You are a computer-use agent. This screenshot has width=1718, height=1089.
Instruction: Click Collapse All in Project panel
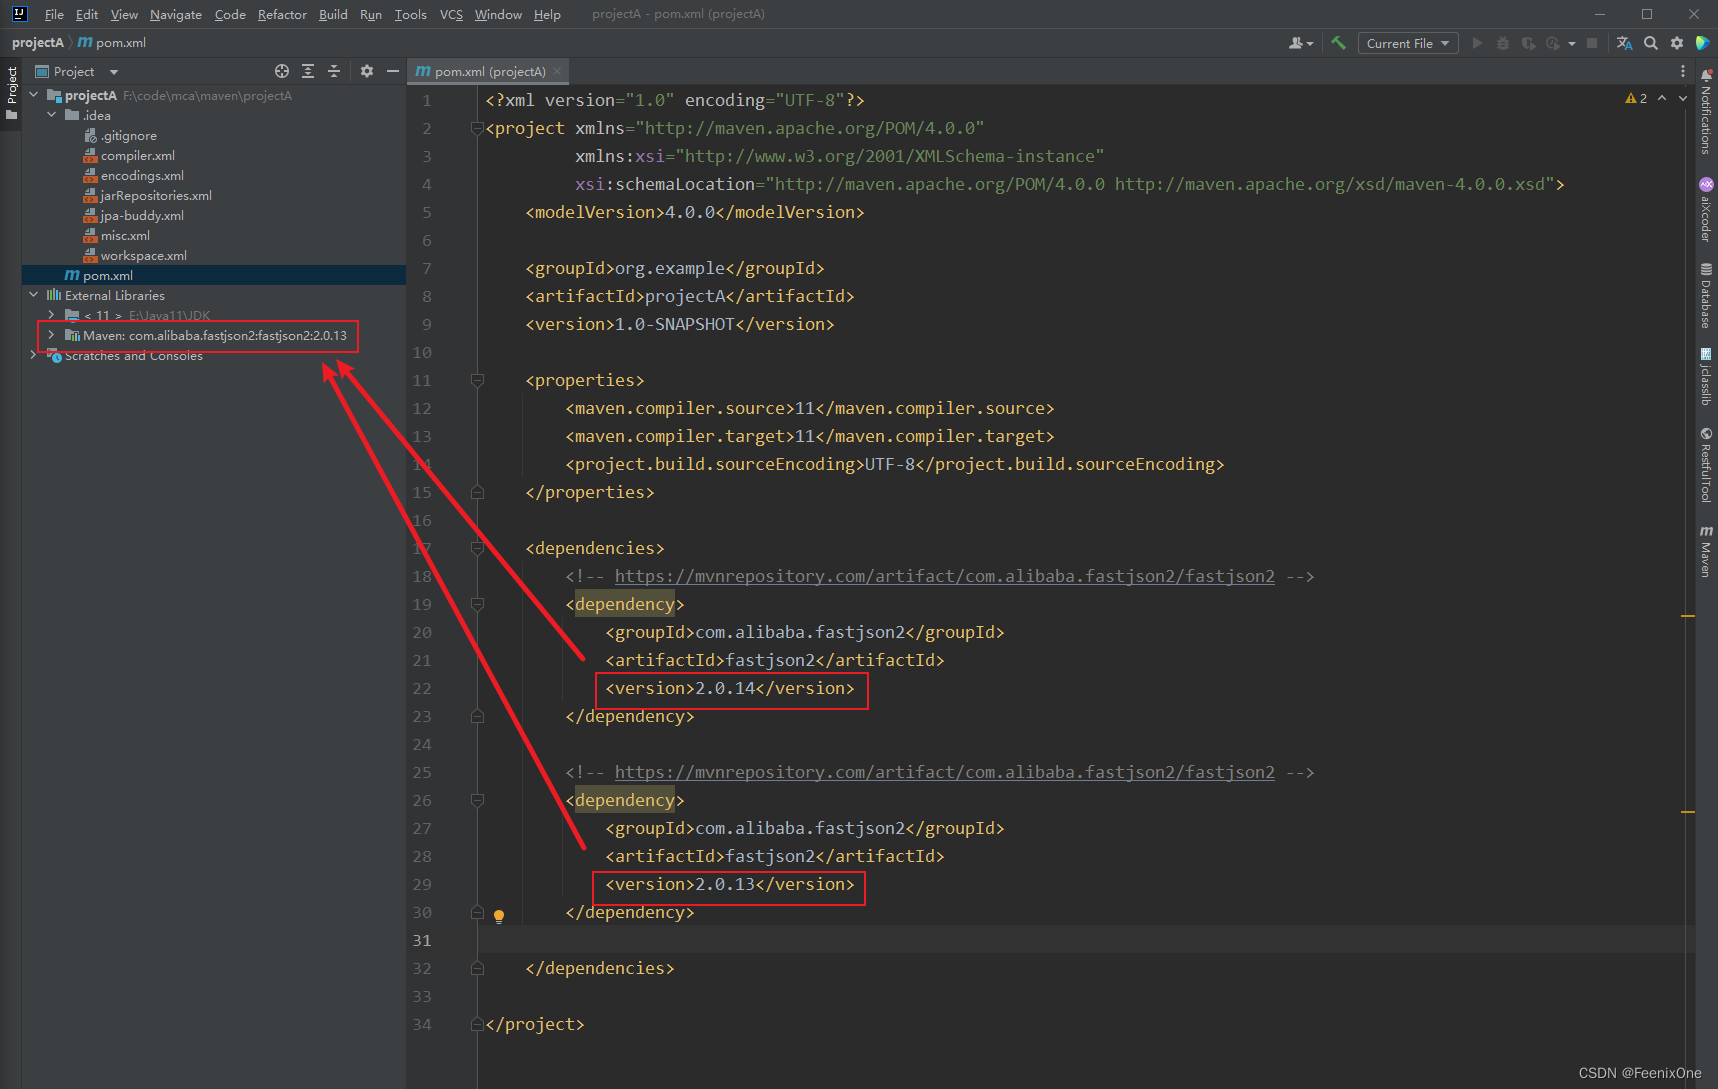pos(334,71)
